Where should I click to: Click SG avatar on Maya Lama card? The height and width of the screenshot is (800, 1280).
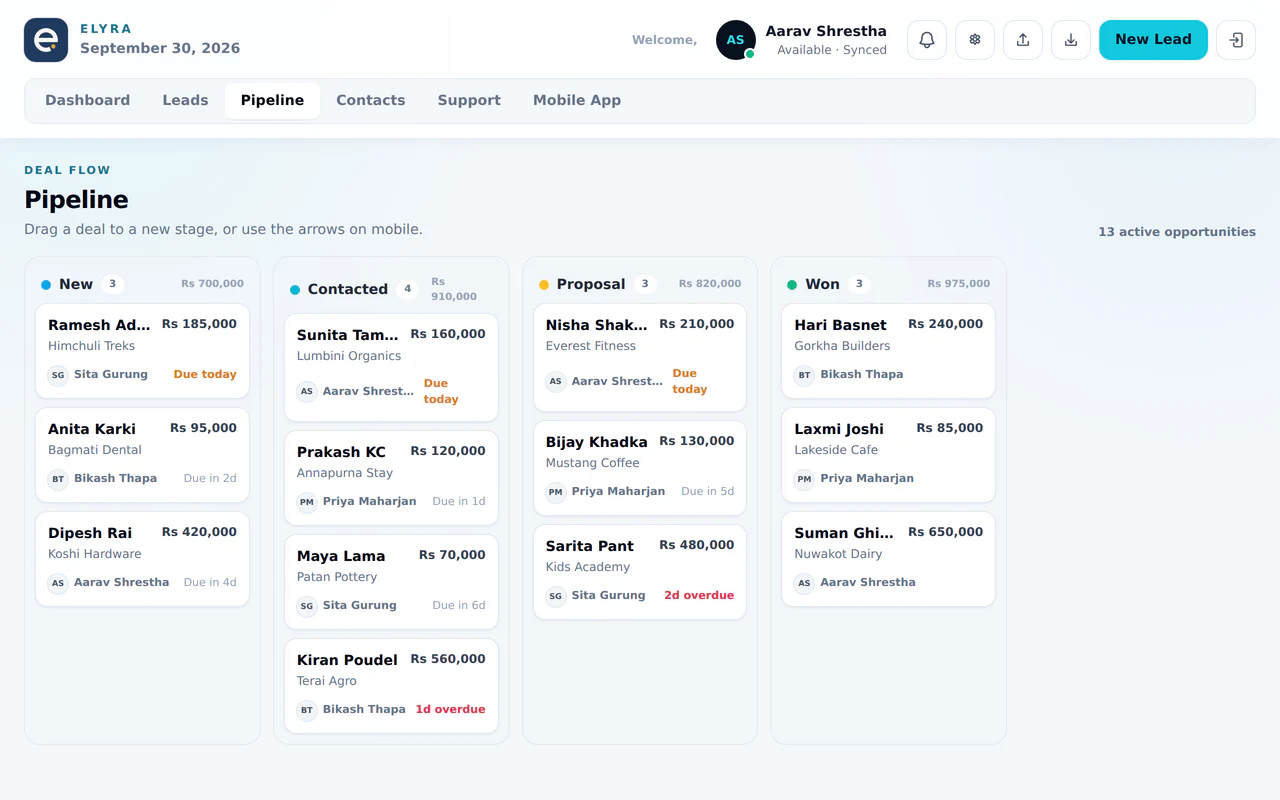click(307, 606)
